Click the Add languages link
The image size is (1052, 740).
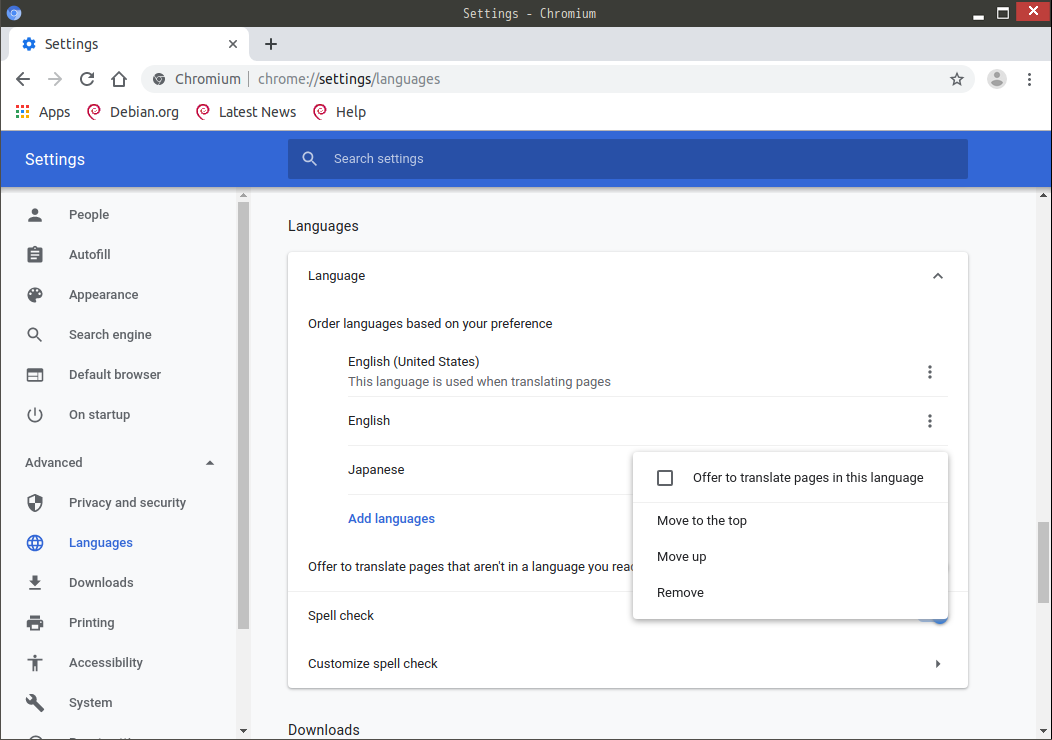tap(391, 519)
